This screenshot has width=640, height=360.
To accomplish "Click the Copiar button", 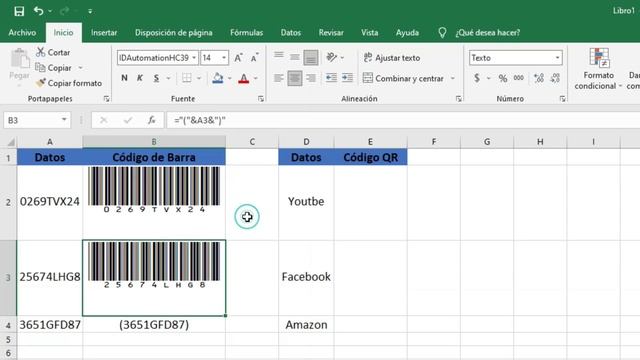I will coord(54,68).
